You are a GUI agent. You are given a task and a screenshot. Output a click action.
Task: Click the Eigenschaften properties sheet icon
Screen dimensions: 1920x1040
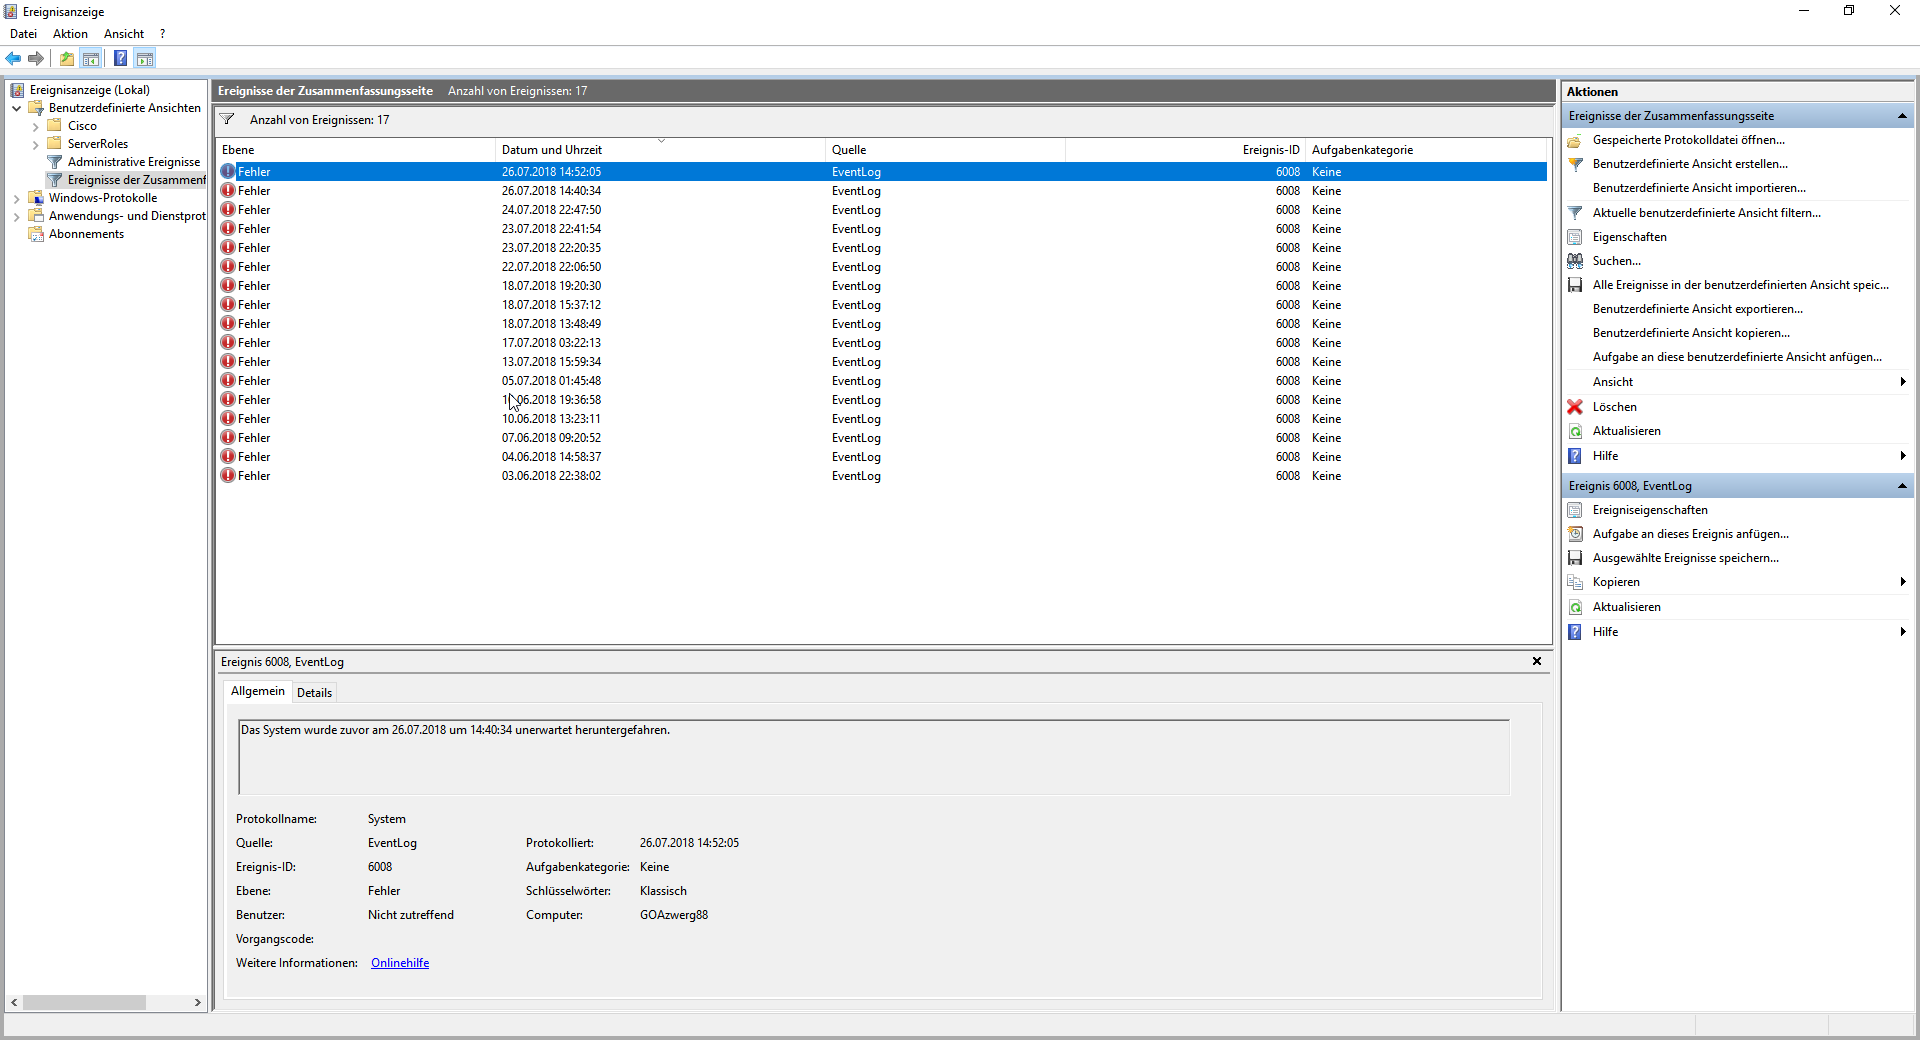(x=1575, y=237)
